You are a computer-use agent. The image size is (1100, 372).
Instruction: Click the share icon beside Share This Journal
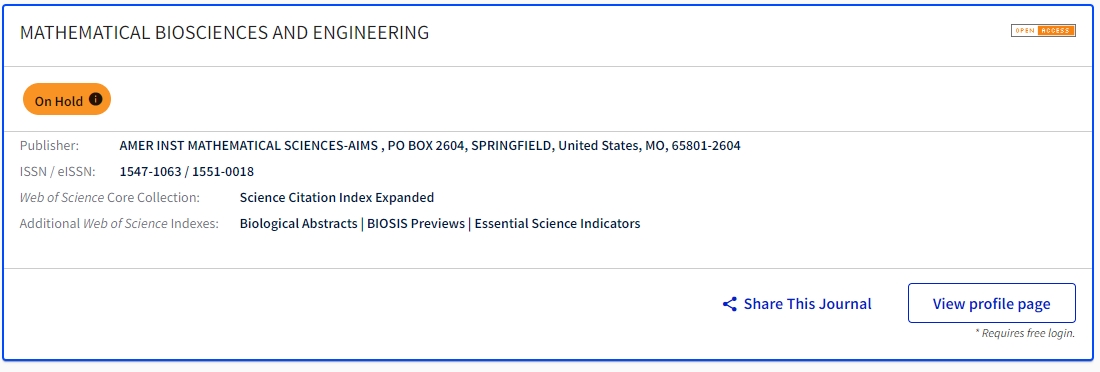(730, 304)
